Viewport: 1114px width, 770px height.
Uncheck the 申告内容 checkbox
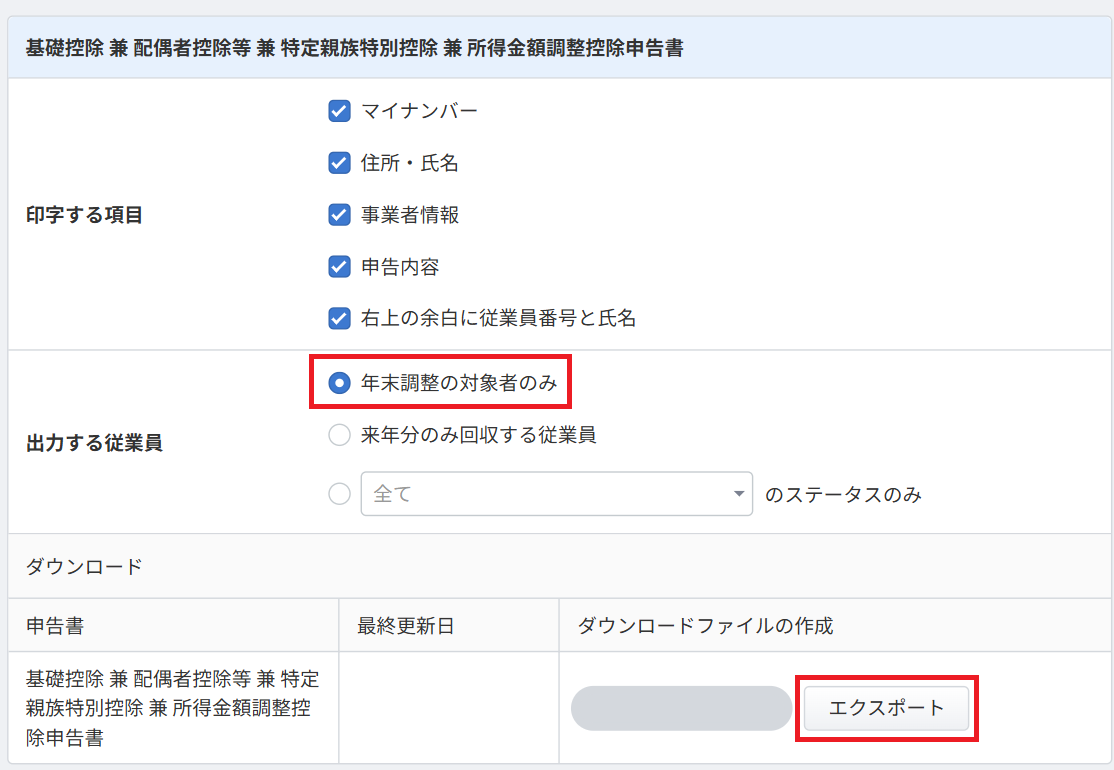[x=339, y=267]
